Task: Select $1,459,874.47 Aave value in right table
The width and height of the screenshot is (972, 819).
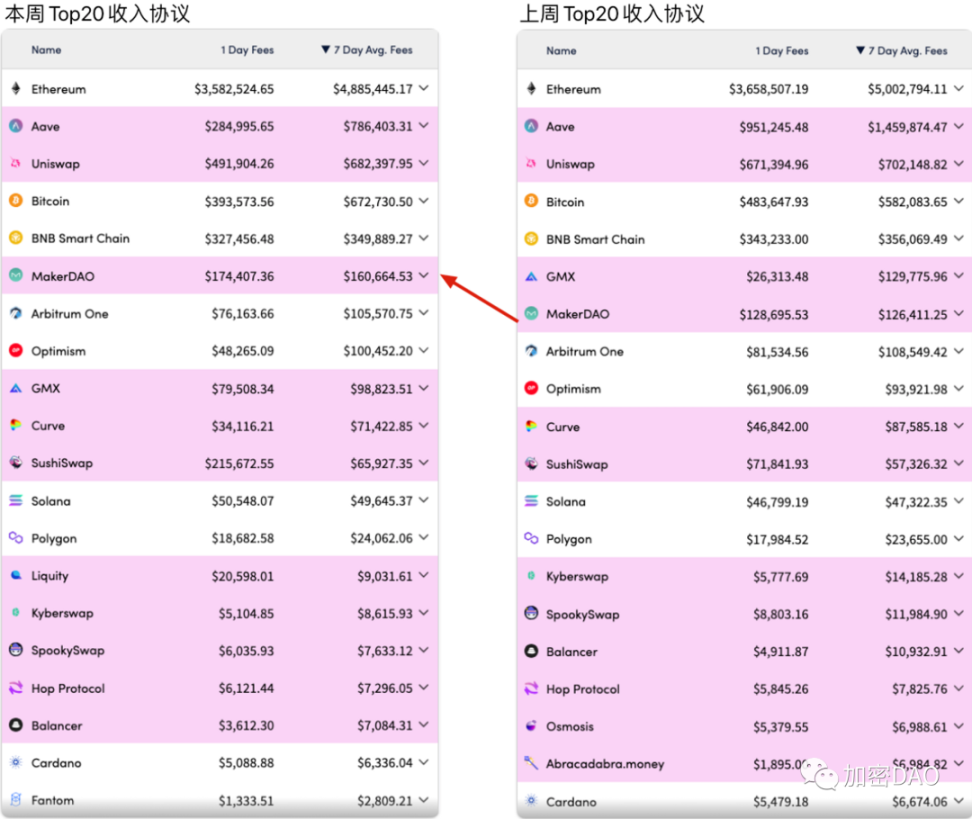Action: click(907, 127)
